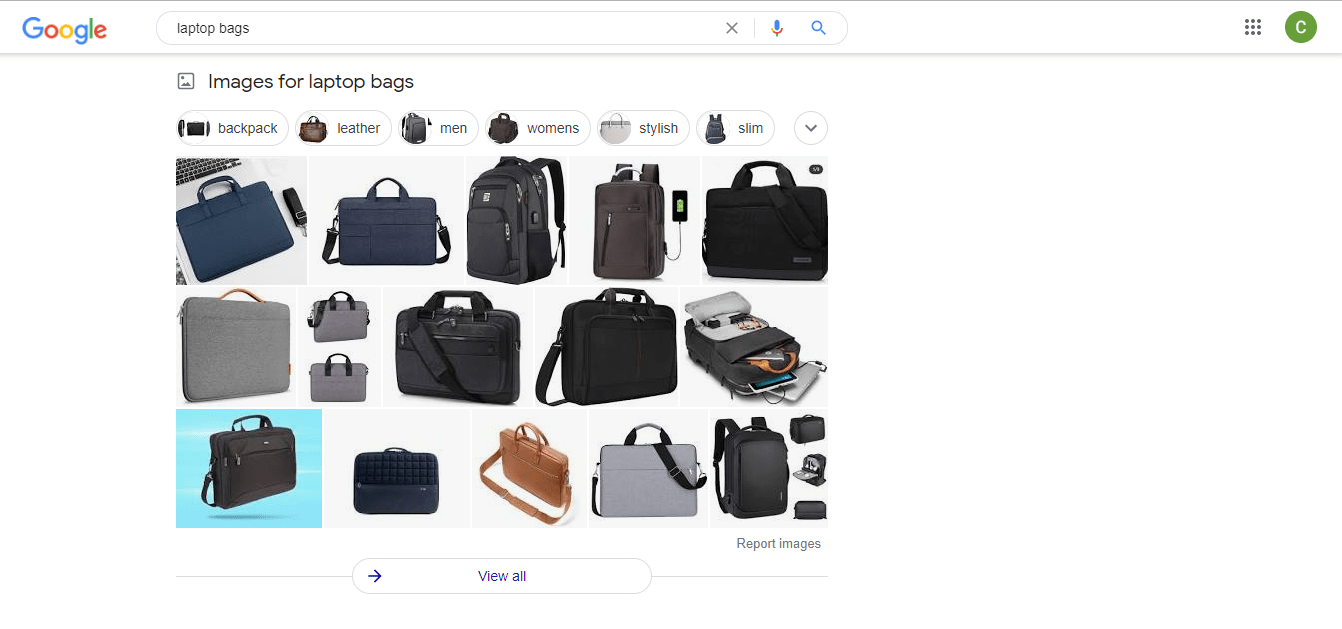The width and height of the screenshot is (1342, 629).
Task: Open the navy bag with strap on desk image
Action: (241, 220)
